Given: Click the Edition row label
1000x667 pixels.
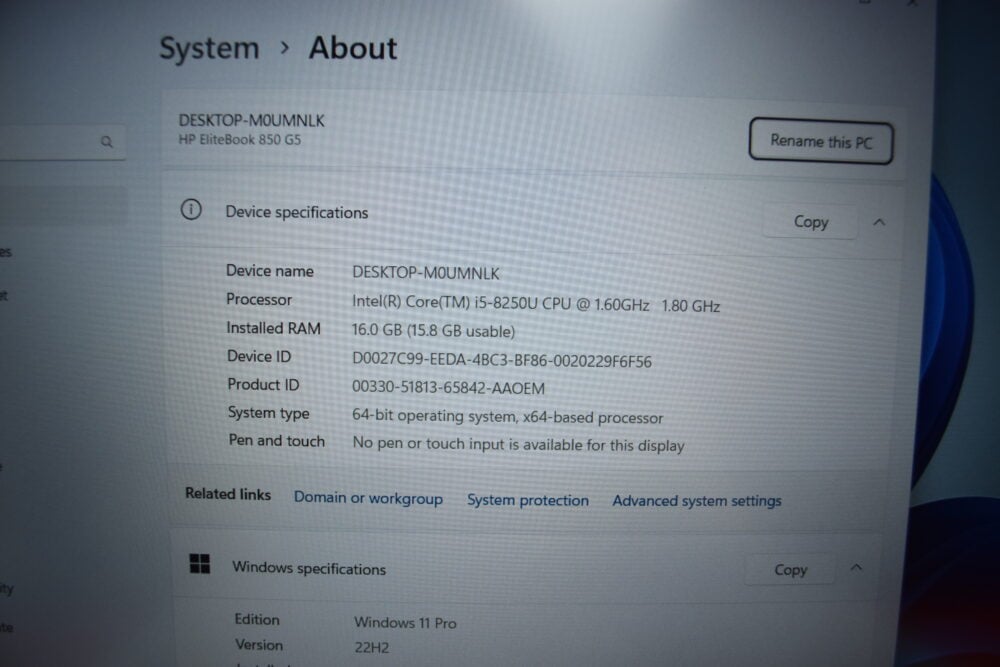Looking at the screenshot, I should coord(257,619).
